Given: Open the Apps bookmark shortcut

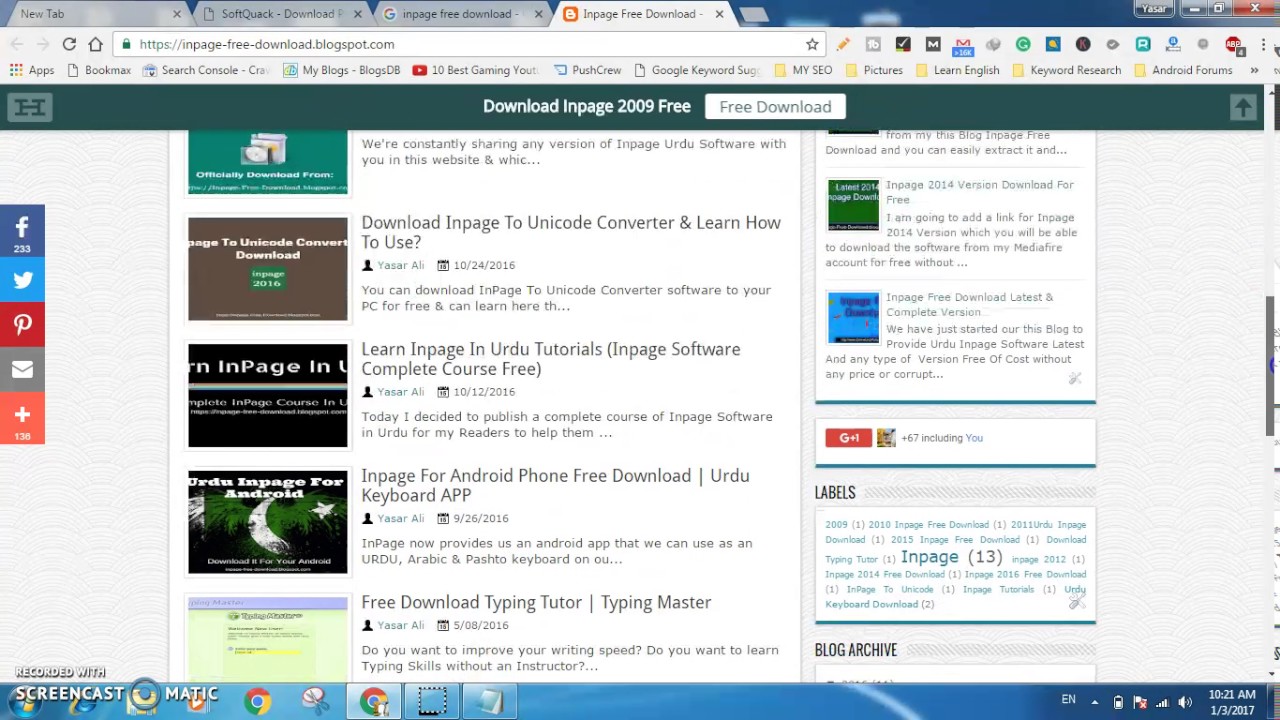Looking at the screenshot, I should [31, 70].
